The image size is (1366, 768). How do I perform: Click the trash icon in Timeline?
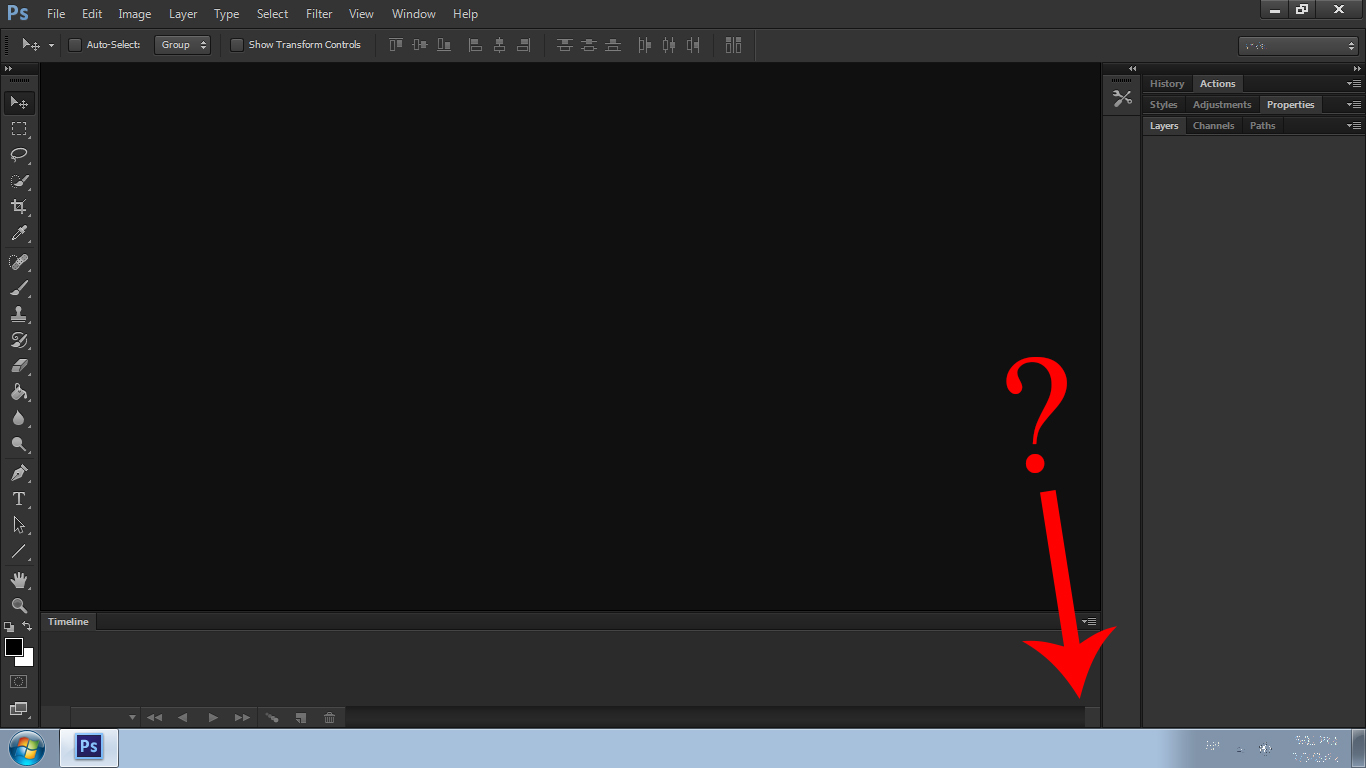329,717
